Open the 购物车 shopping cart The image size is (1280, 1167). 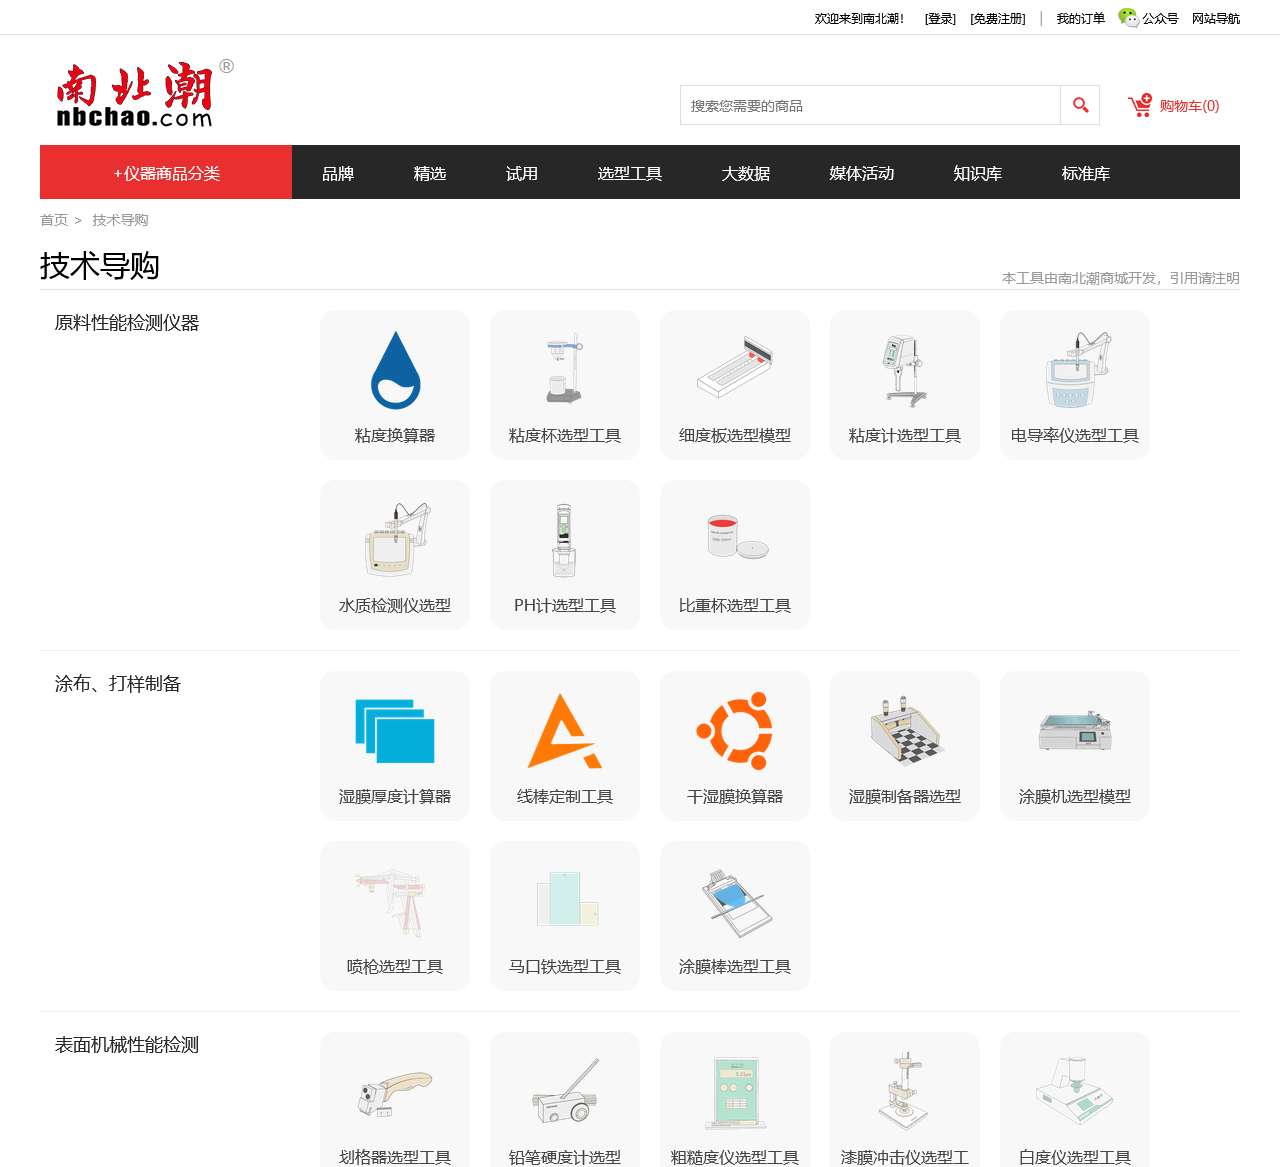pyautogui.click(x=1174, y=106)
